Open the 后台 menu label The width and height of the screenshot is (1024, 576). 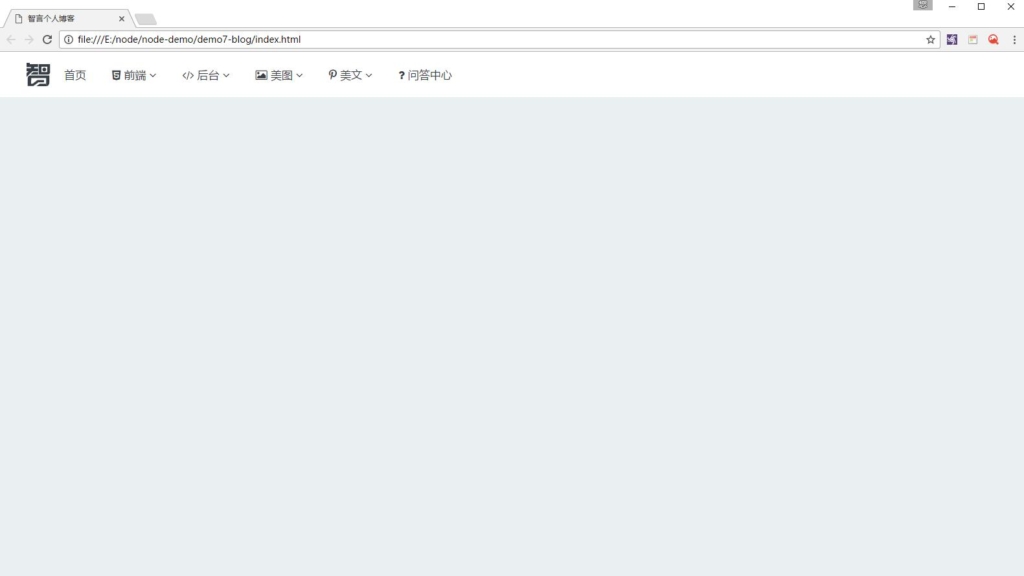point(208,75)
